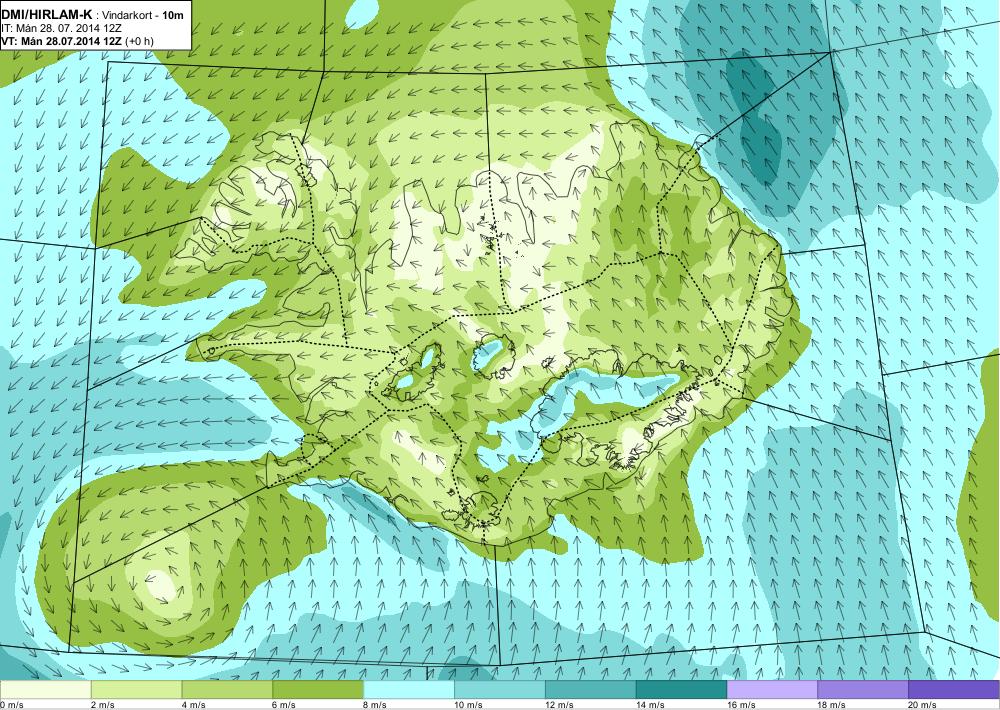The height and width of the screenshot is (710, 1000).
Task: Click the '(+0 h)' forecast offset text
Action: tap(140, 41)
